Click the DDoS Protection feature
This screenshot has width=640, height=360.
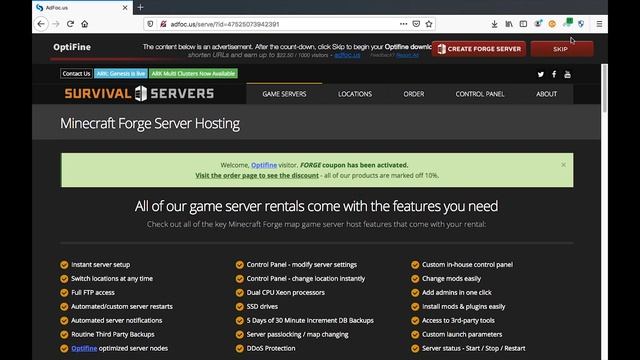pos(271,348)
